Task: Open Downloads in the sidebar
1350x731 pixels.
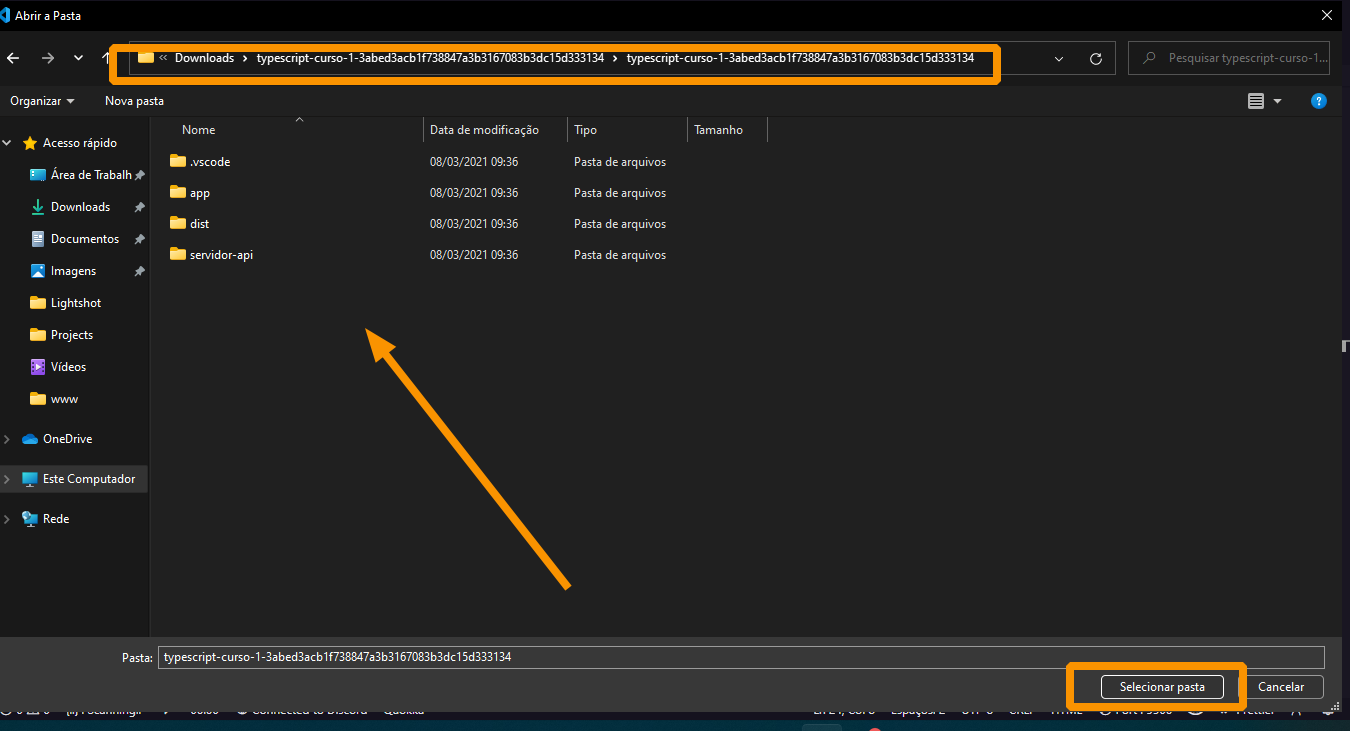Action: pyautogui.click(x=80, y=207)
